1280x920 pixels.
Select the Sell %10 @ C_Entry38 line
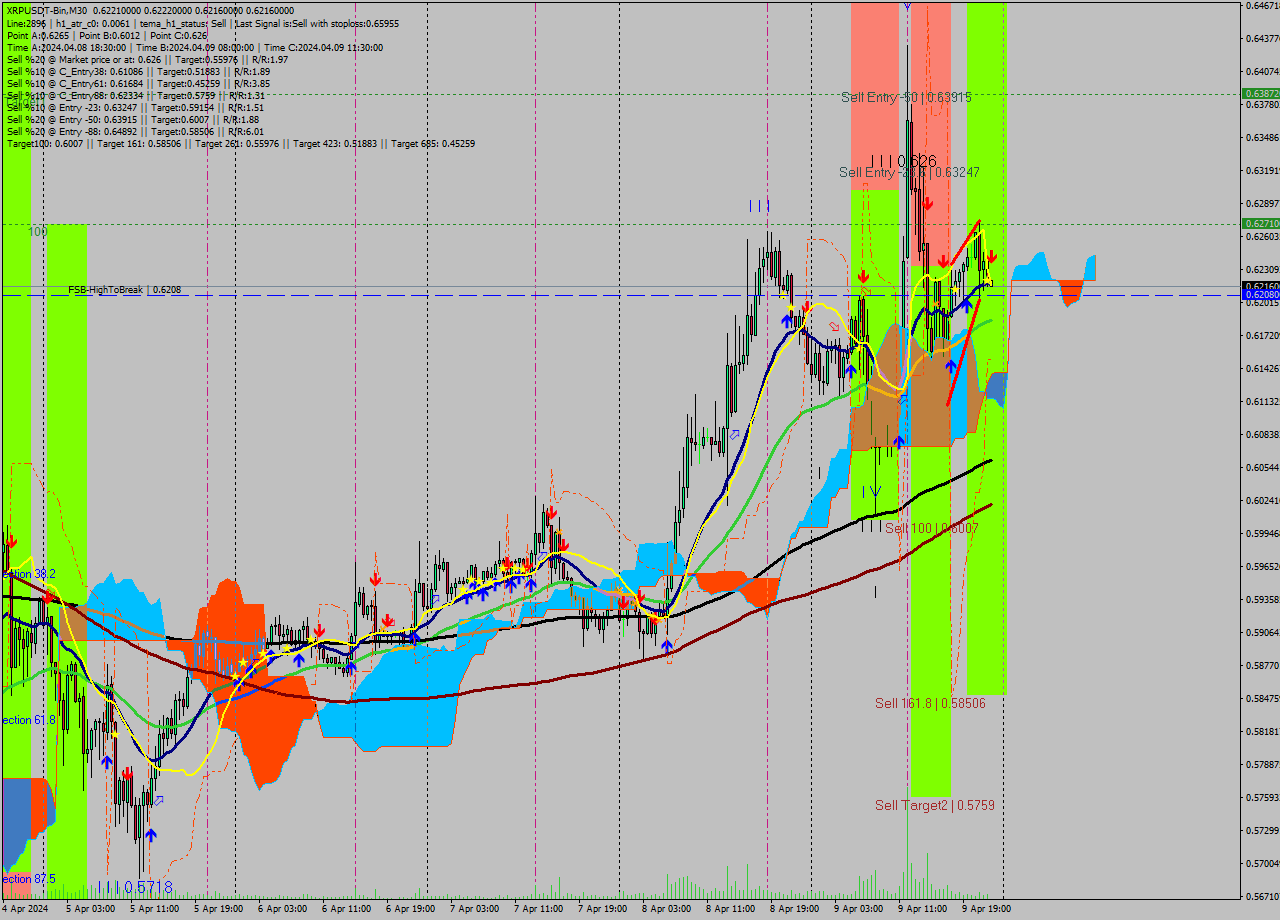point(138,71)
